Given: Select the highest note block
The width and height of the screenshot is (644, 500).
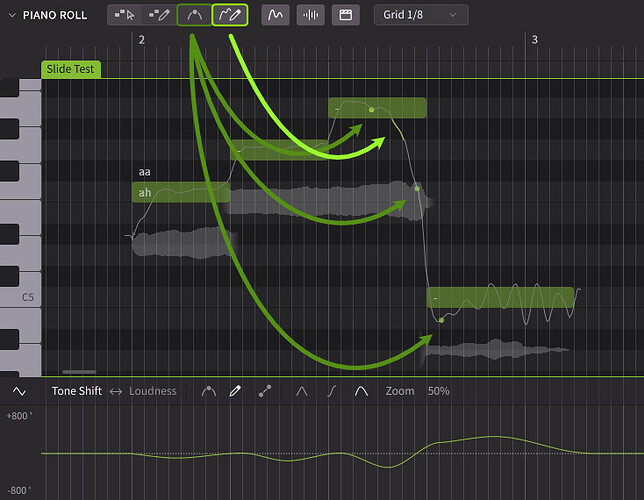Looking at the screenshot, I should click(377, 108).
